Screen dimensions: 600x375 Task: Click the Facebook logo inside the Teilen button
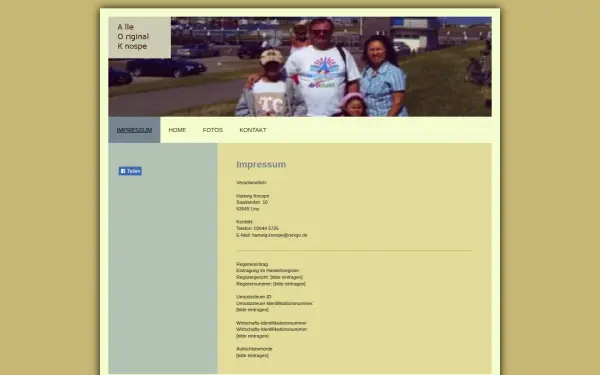[123, 171]
